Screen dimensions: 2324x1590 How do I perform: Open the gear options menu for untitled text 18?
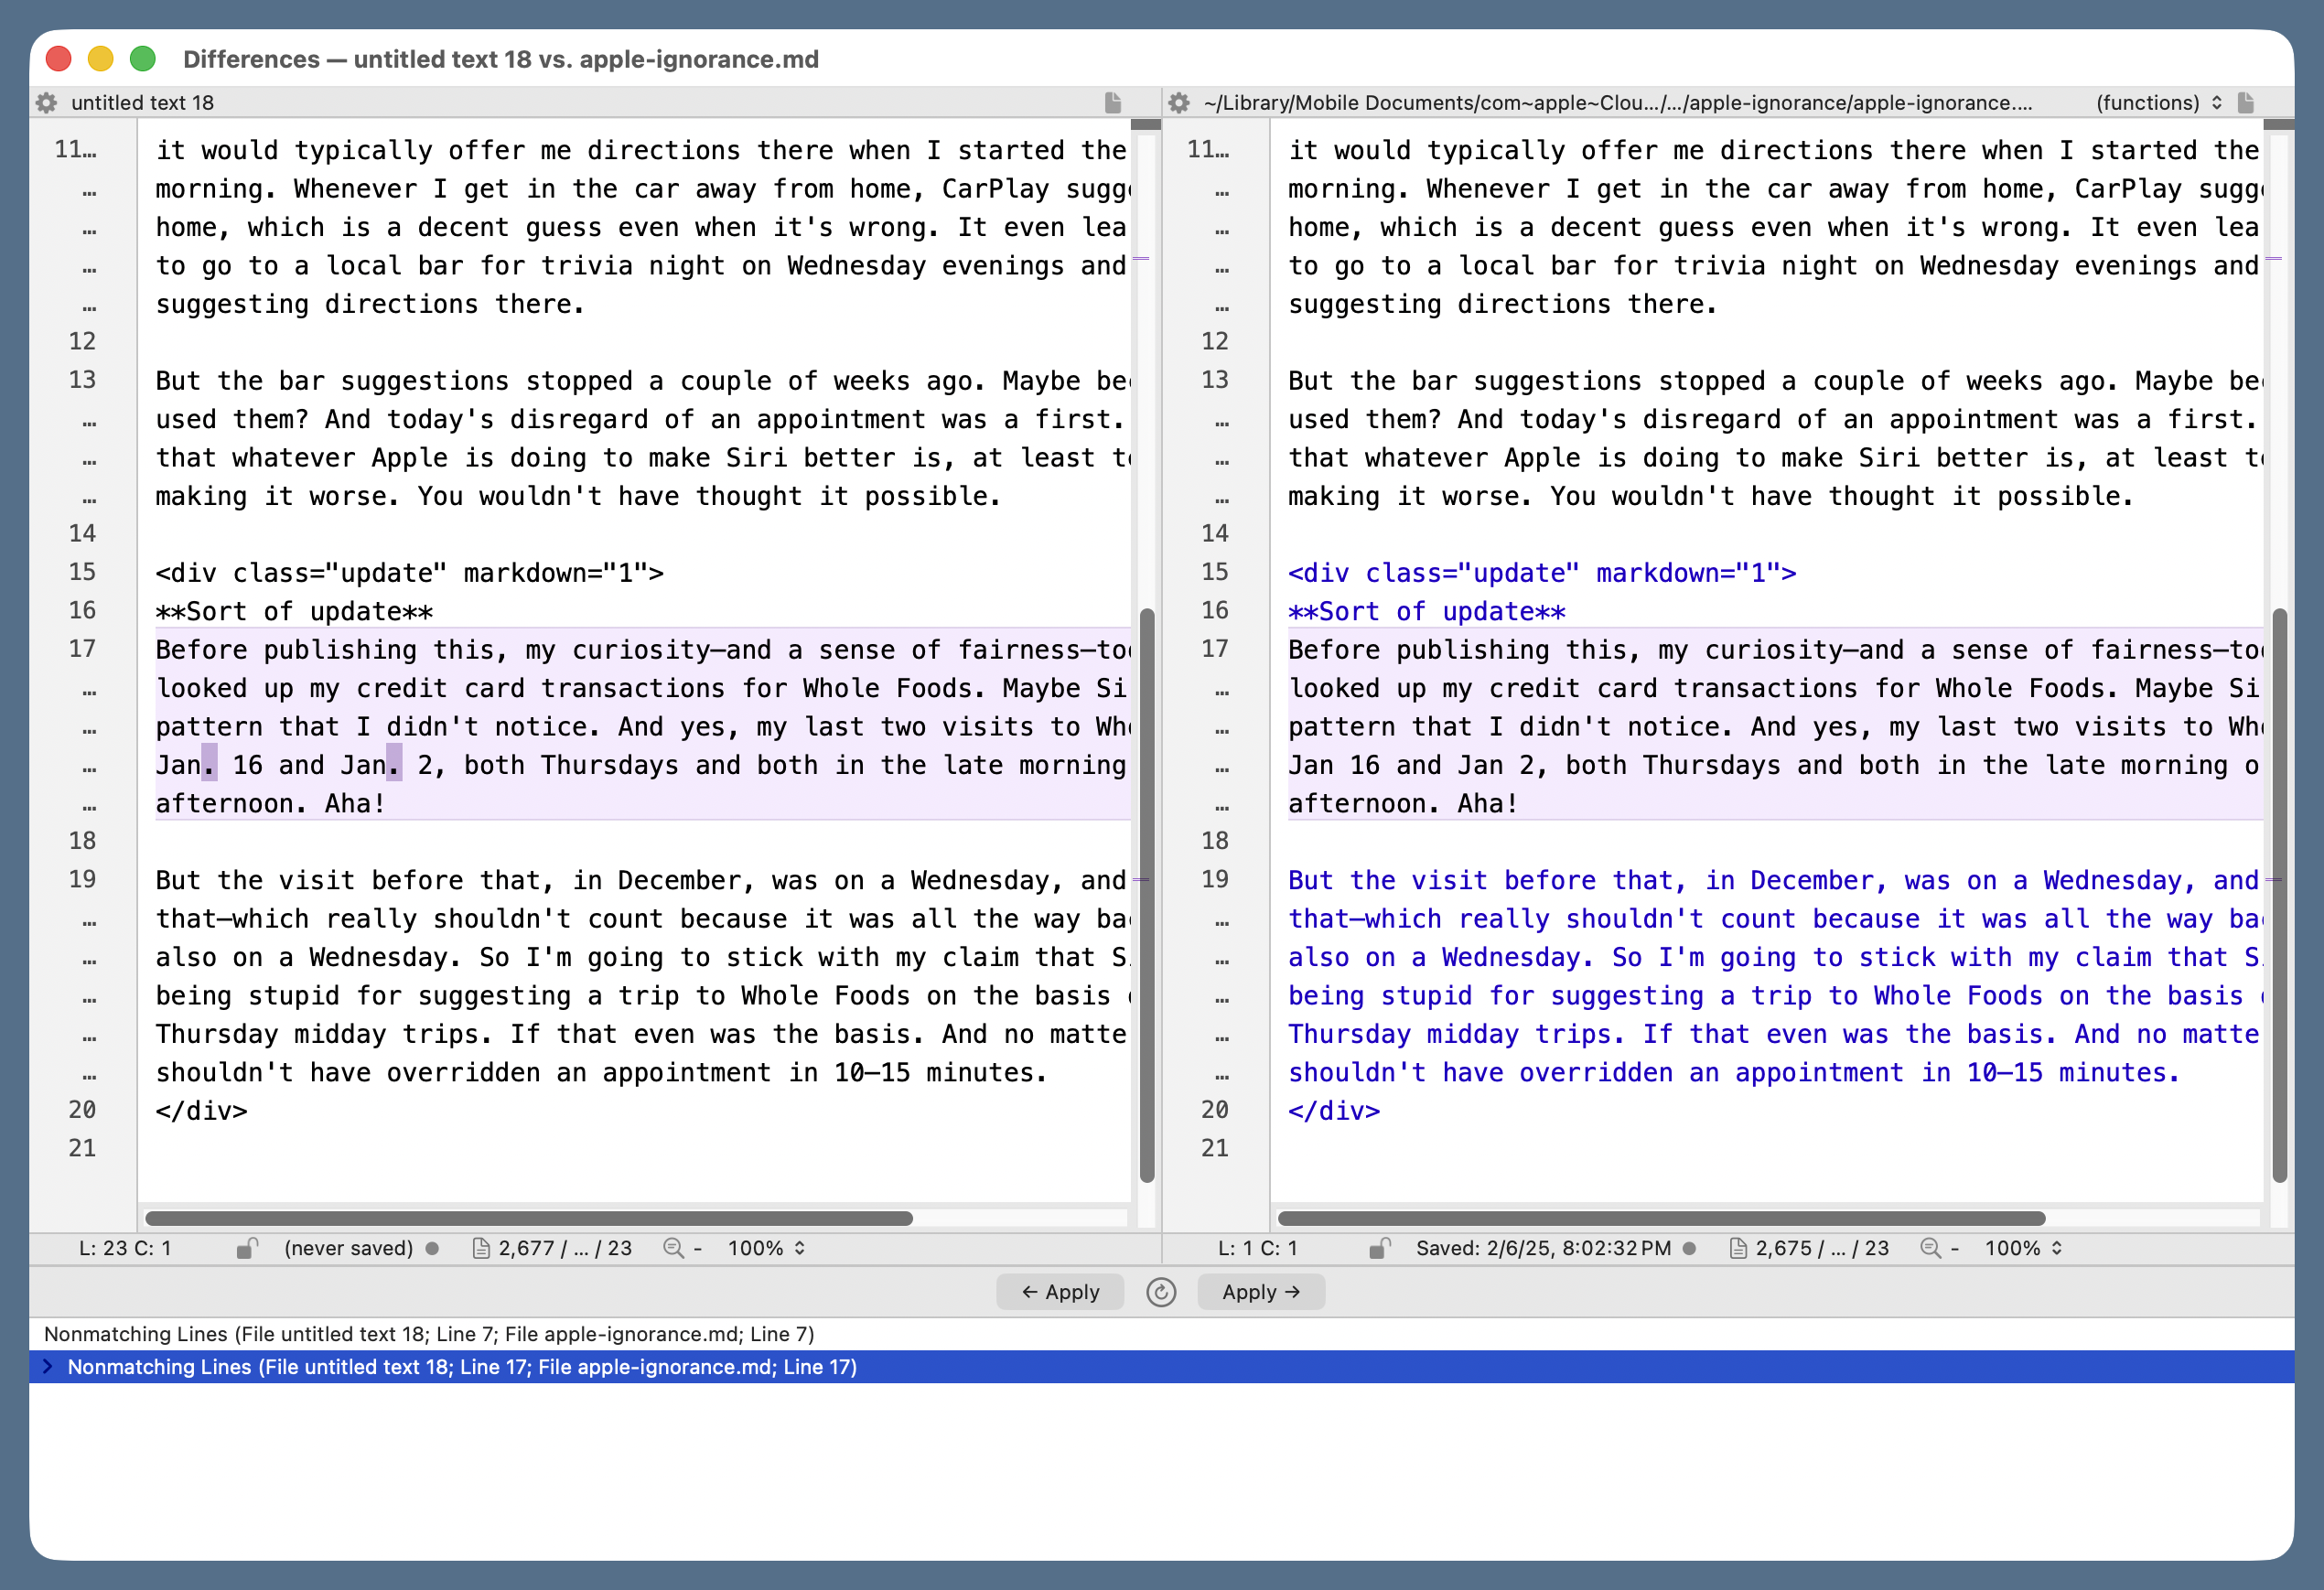[46, 102]
